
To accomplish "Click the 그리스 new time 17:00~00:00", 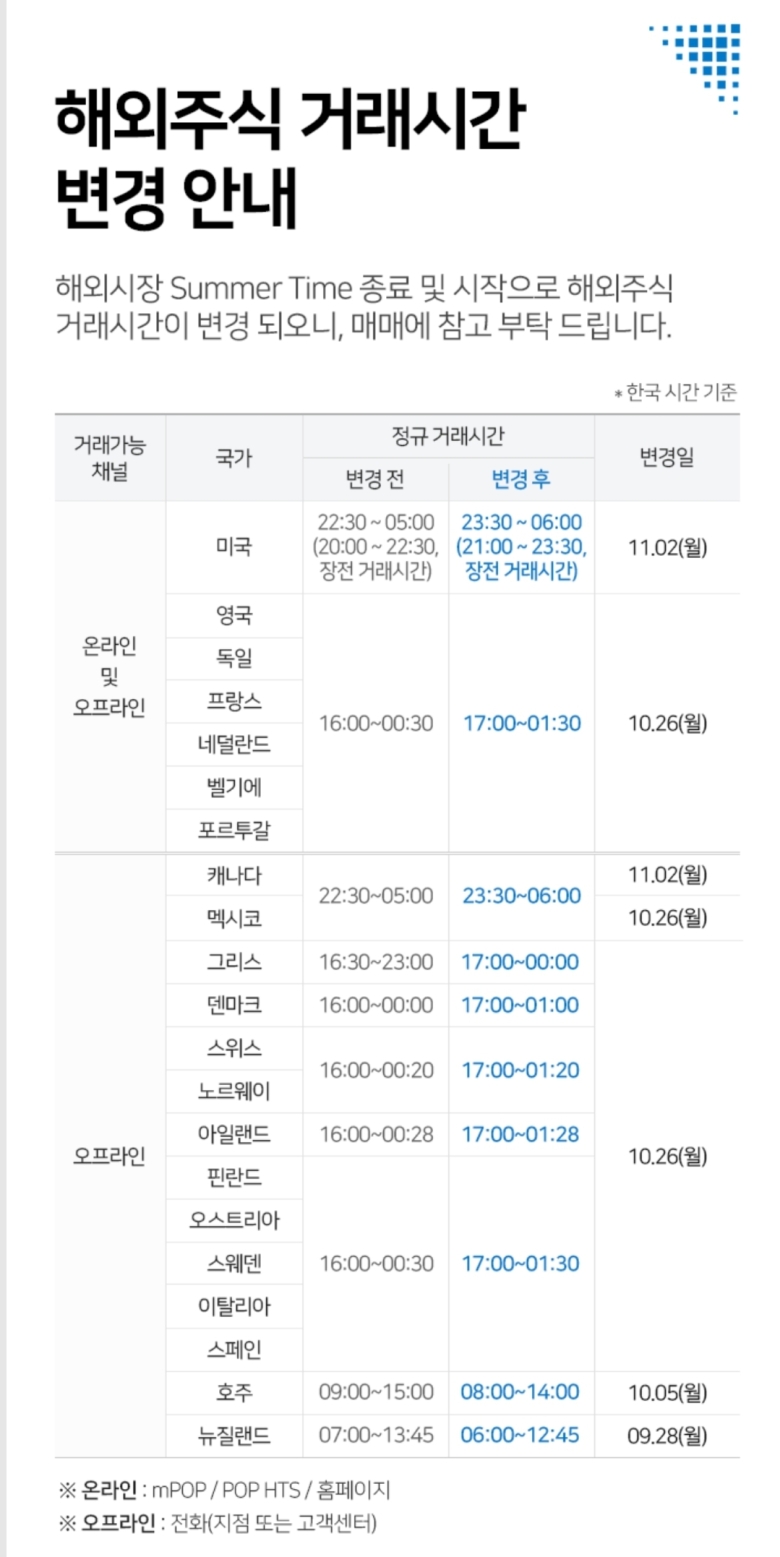I will click(520, 962).
